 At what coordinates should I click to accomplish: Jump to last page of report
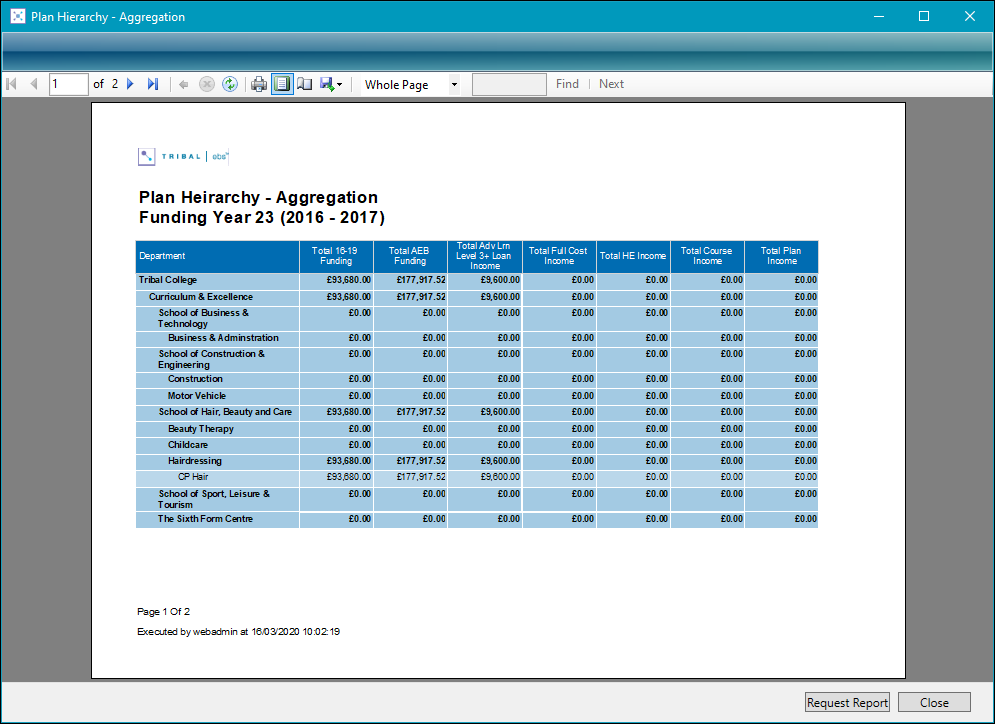[153, 84]
